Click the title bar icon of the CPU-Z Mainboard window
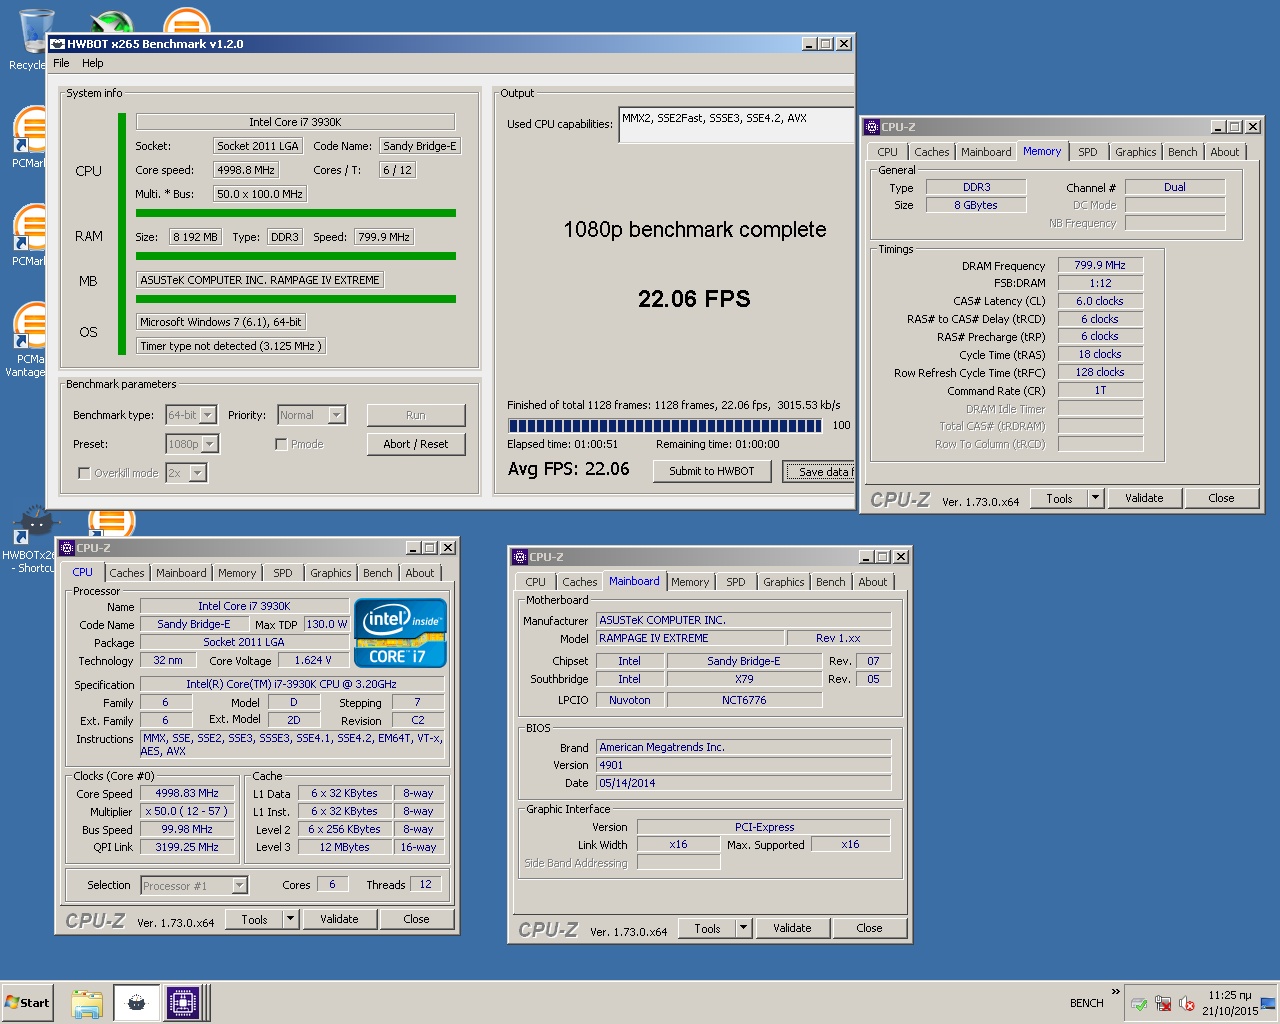 pyautogui.click(x=519, y=557)
